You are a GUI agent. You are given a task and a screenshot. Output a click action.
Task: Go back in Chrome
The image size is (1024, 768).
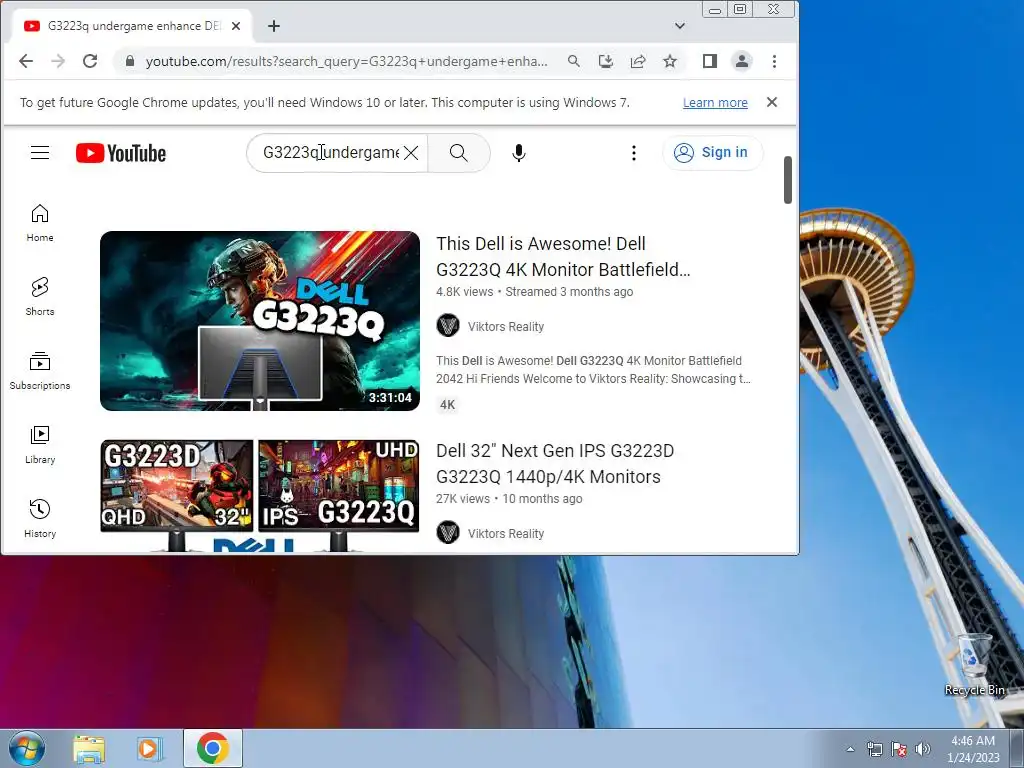point(25,61)
